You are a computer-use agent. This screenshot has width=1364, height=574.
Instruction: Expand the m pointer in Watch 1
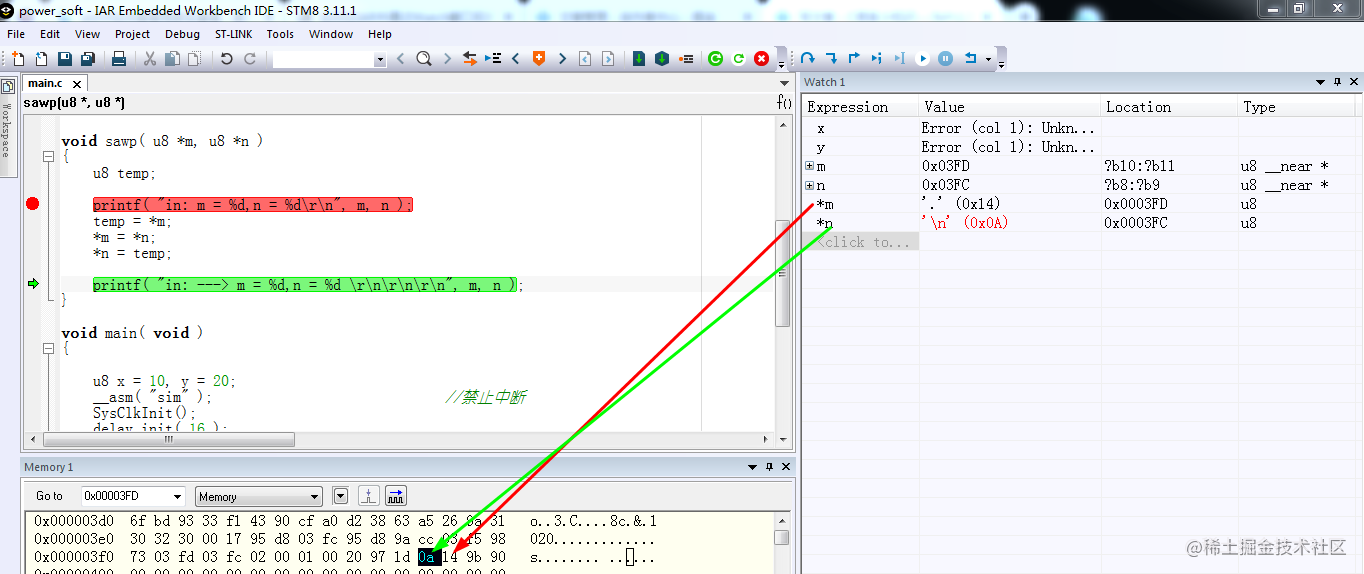tap(810, 166)
